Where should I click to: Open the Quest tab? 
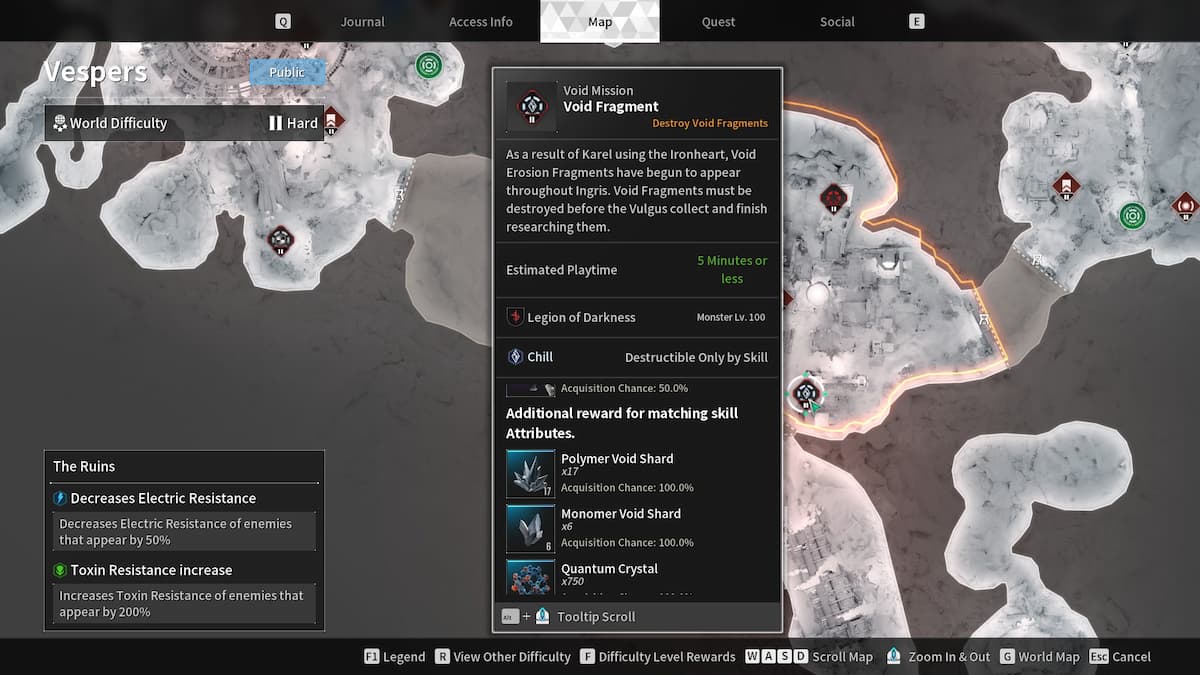718,21
